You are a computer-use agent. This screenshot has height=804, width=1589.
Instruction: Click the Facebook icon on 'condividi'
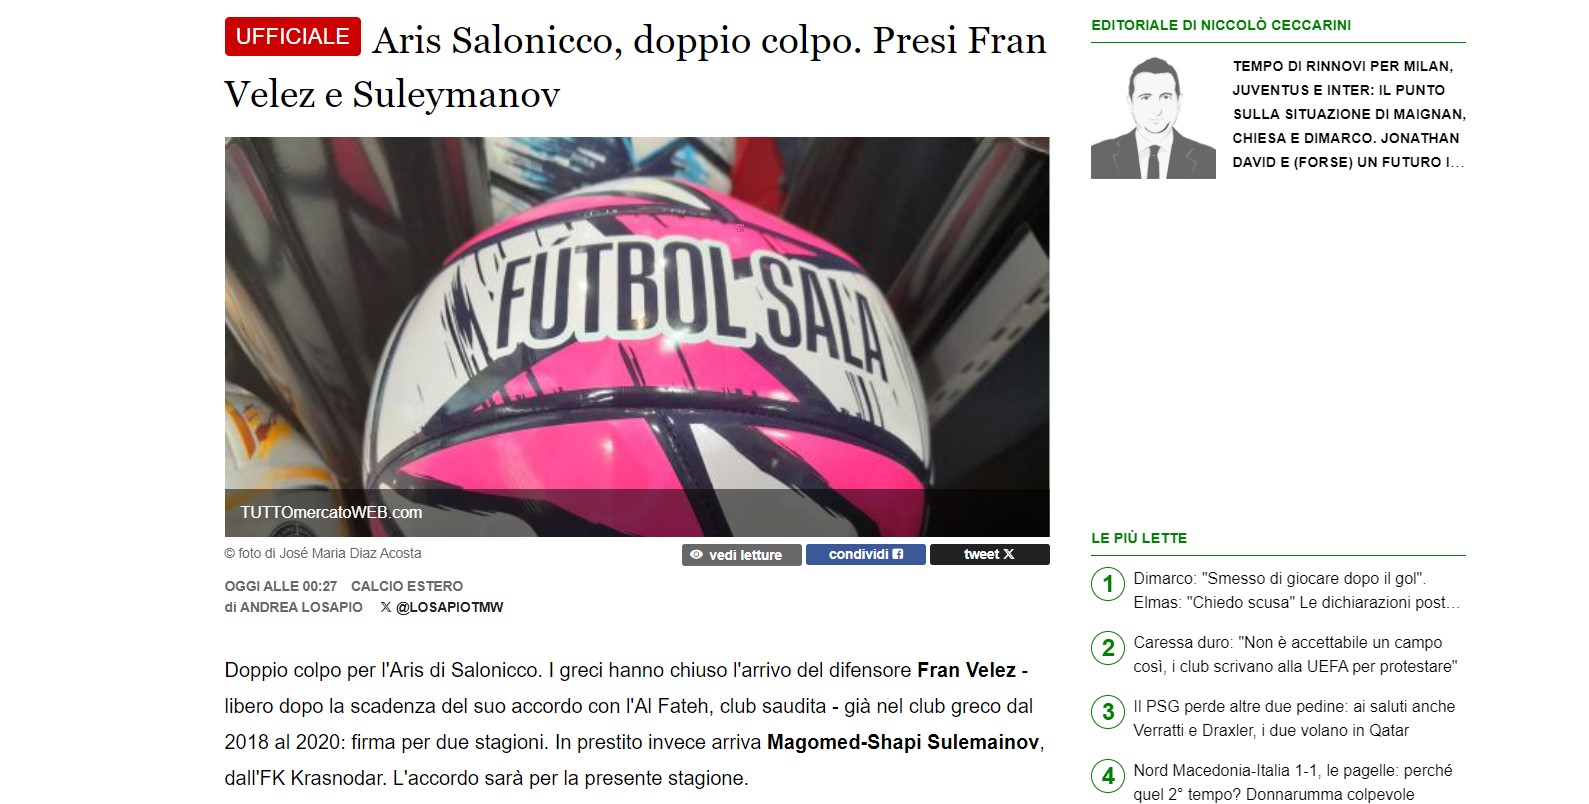click(897, 554)
